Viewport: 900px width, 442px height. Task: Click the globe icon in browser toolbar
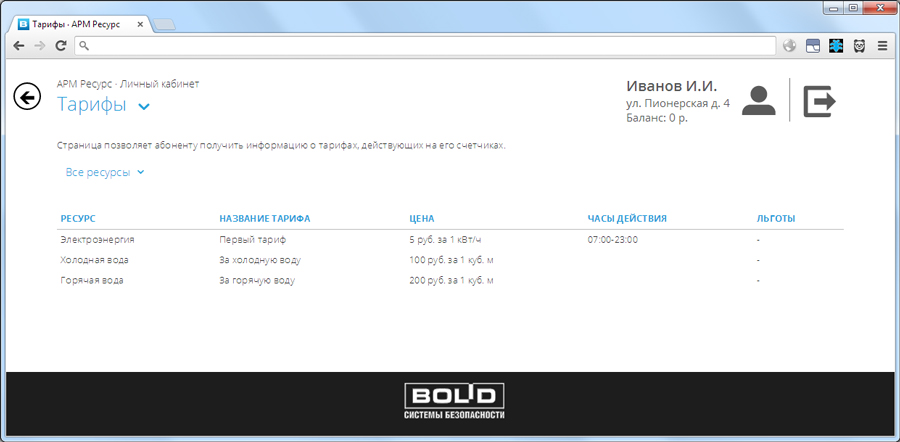(x=790, y=46)
